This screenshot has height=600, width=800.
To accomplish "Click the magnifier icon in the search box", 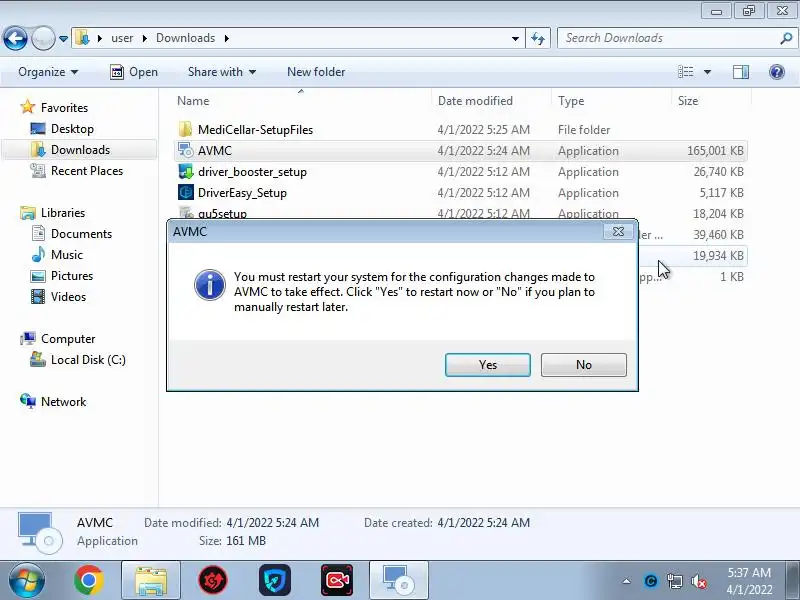I will pos(787,38).
